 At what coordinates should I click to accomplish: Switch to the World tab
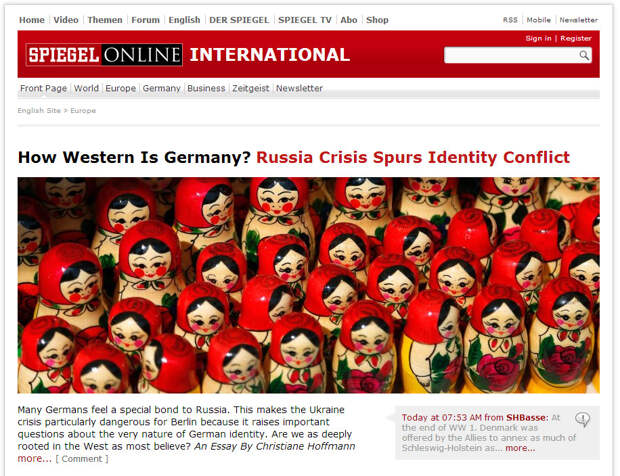tap(86, 88)
